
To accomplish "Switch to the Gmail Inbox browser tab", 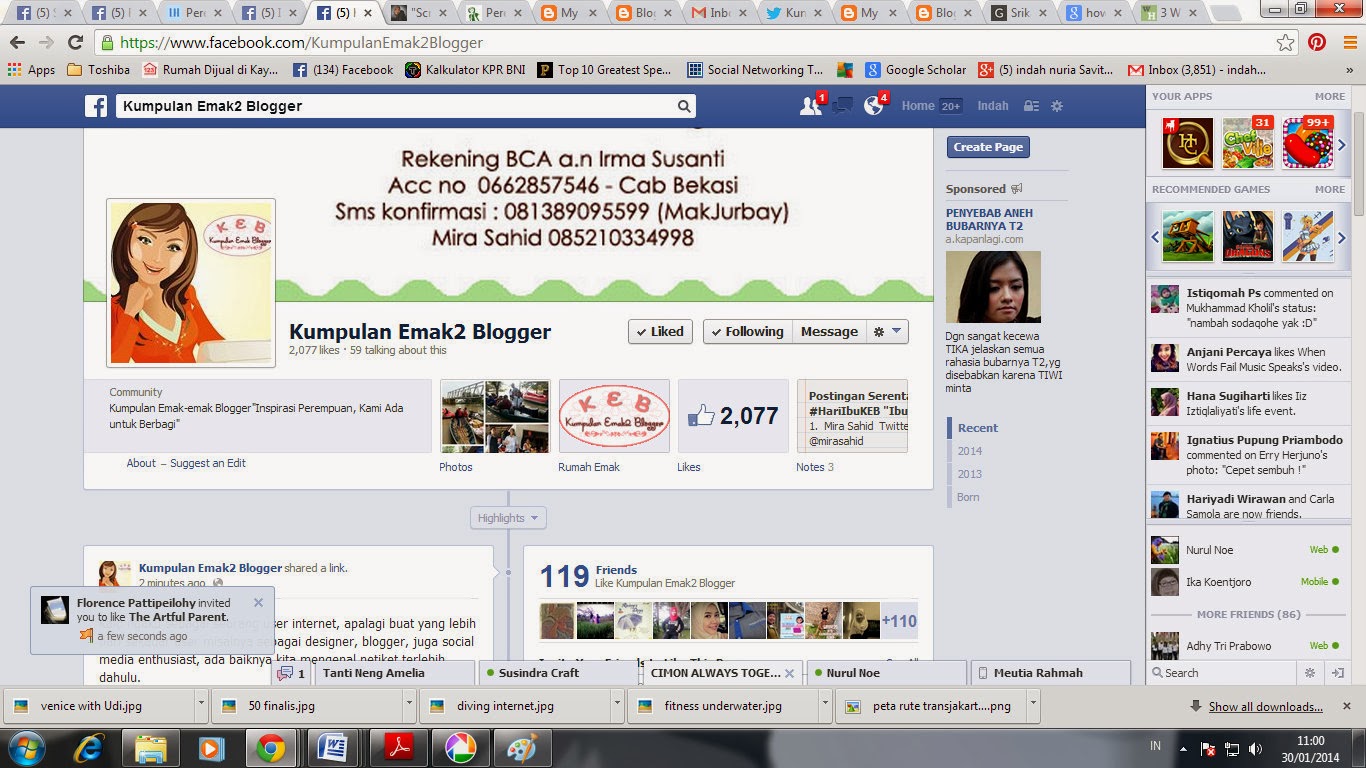I will tap(721, 13).
